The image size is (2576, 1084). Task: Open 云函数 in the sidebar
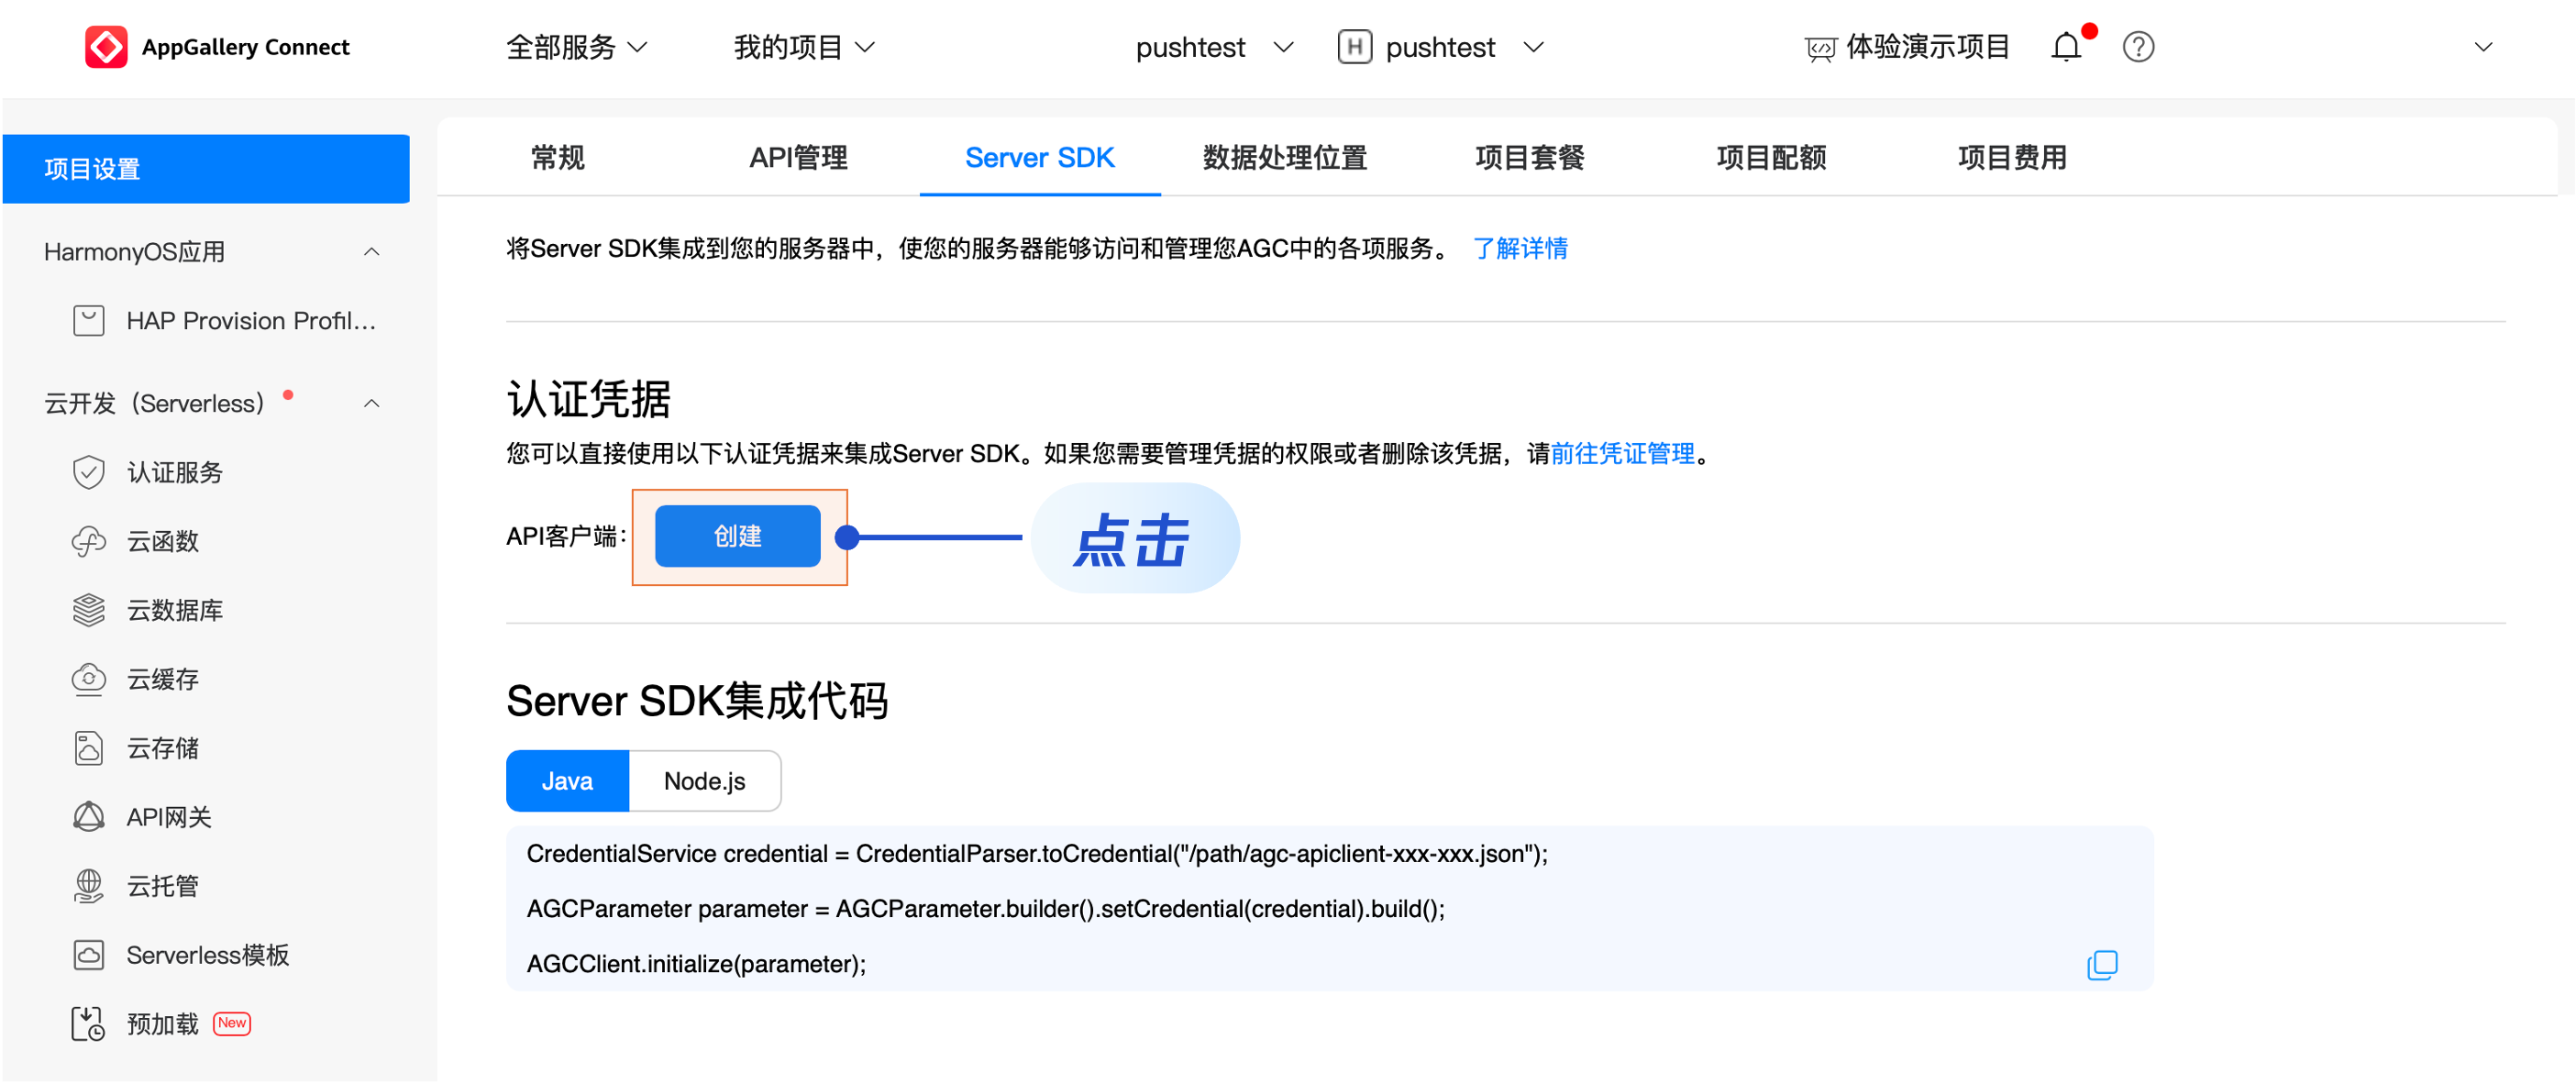click(162, 541)
